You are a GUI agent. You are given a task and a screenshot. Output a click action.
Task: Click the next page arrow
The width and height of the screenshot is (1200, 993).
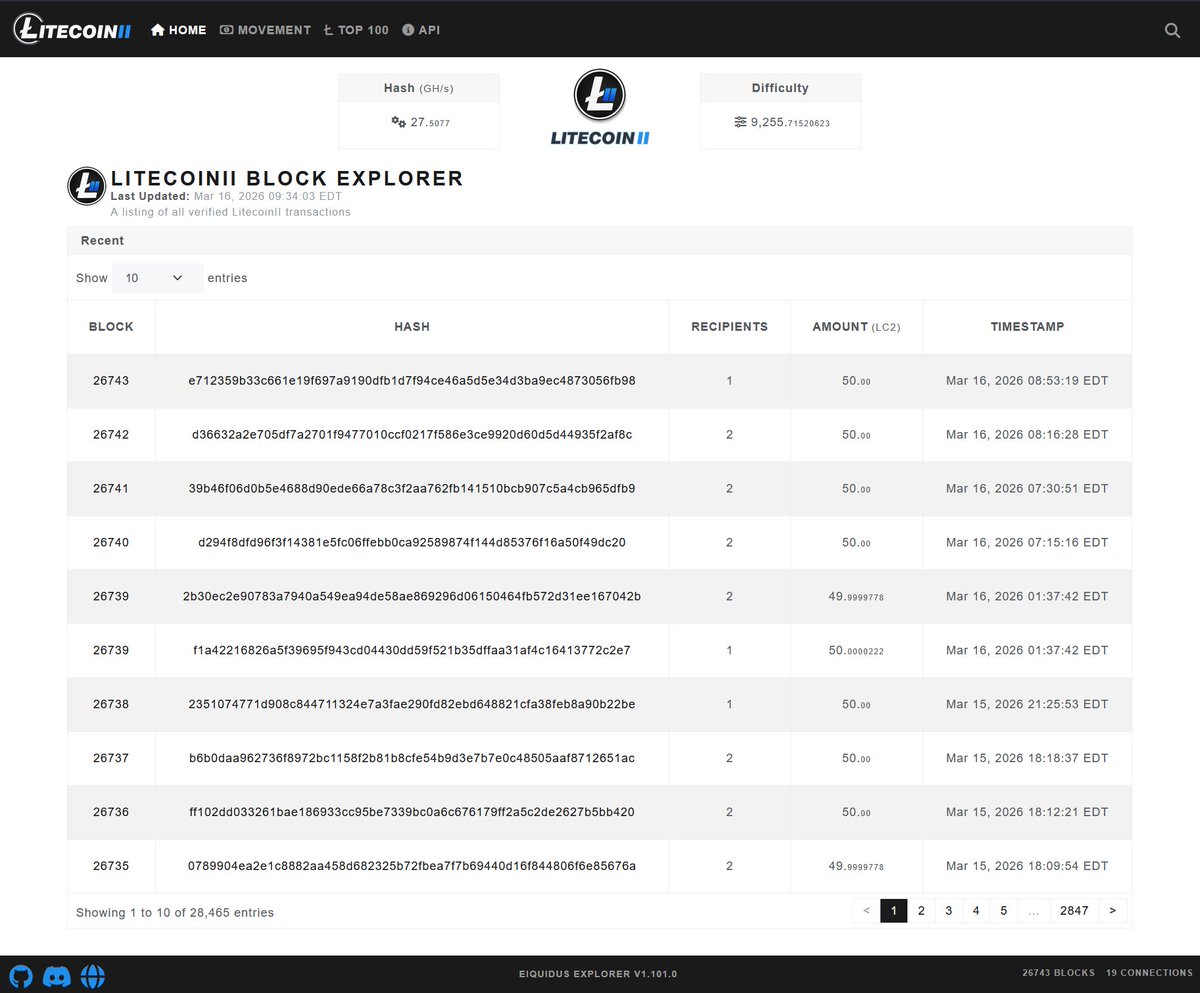pos(1112,911)
